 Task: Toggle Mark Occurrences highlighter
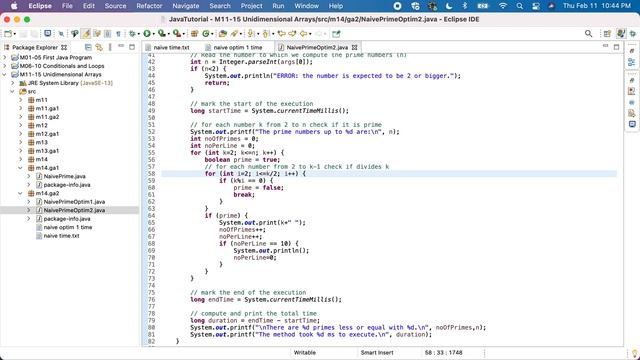(86, 34)
